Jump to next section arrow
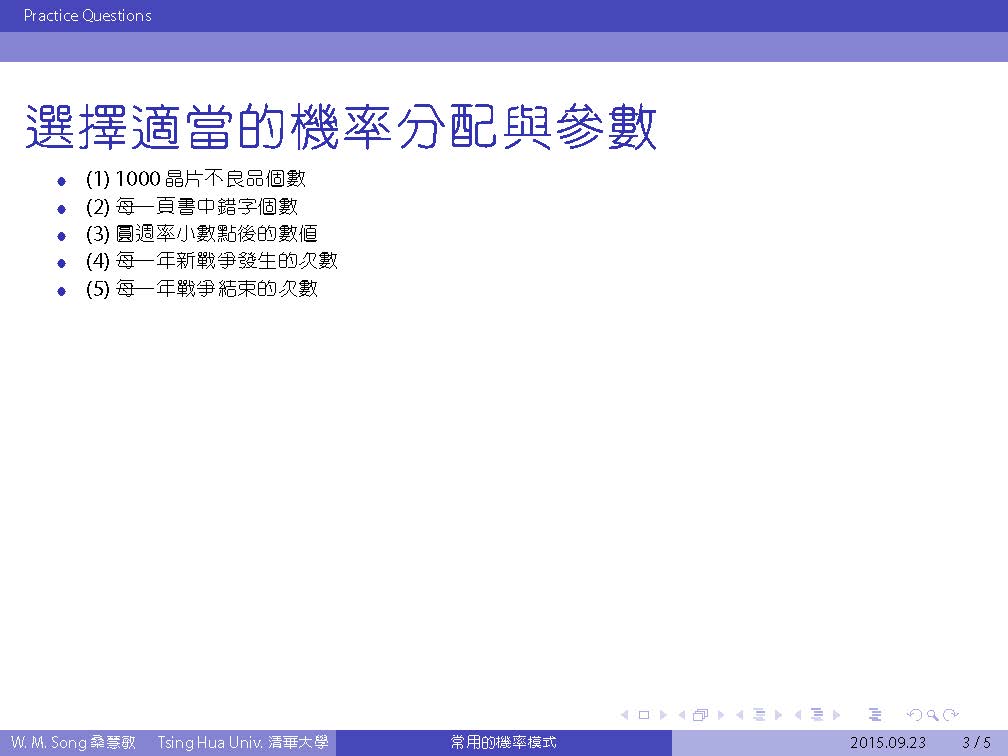 (x=837, y=715)
